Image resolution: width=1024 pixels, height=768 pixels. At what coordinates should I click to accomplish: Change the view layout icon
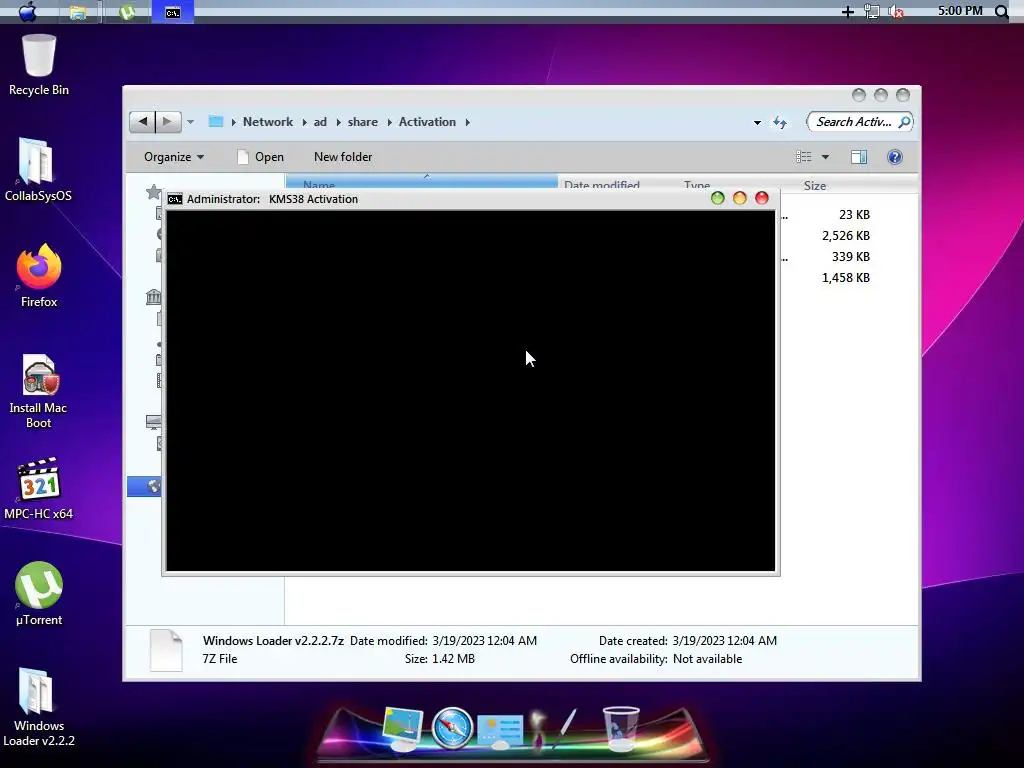pos(803,157)
